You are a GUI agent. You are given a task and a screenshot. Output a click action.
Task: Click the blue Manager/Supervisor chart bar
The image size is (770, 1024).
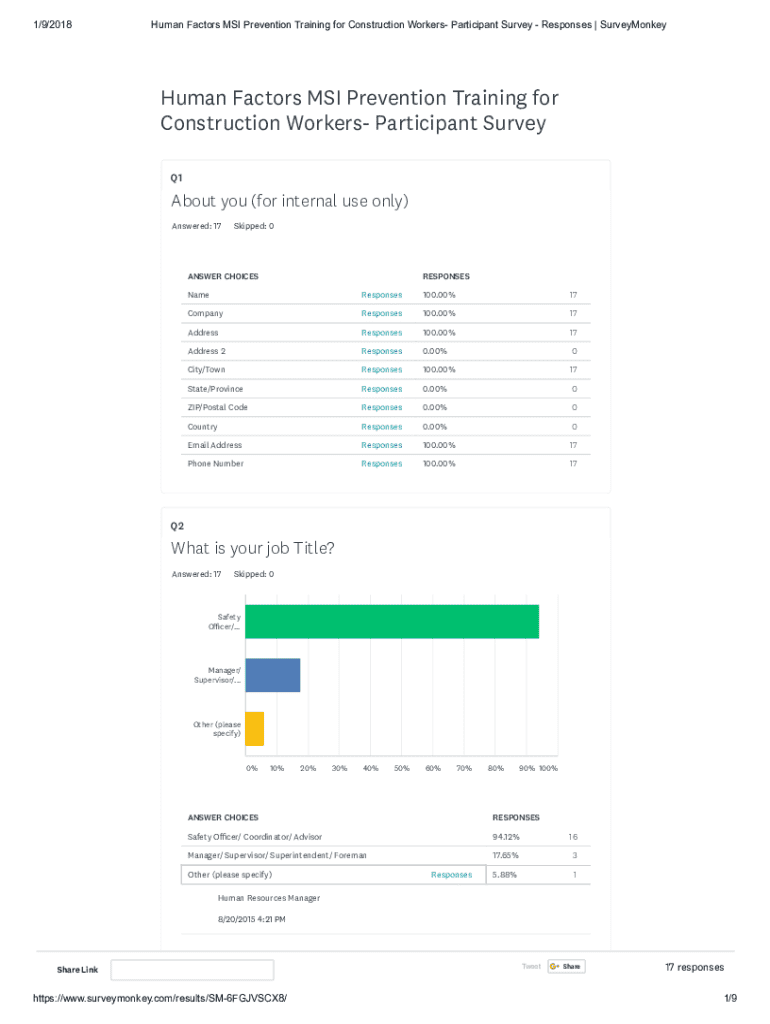(272, 675)
